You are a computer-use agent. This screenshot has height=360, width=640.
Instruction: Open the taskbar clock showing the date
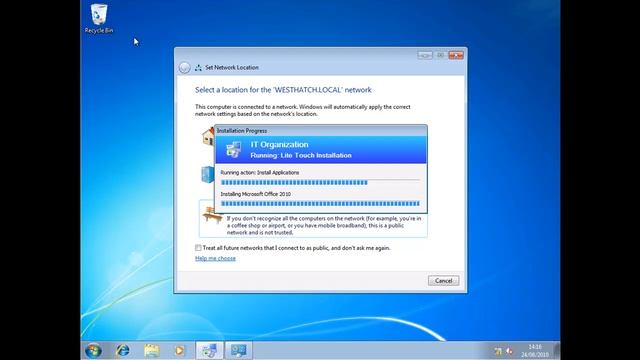535,351
